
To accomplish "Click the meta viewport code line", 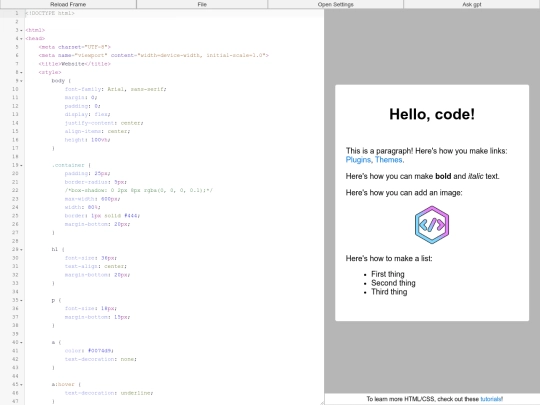I will coord(154,55).
